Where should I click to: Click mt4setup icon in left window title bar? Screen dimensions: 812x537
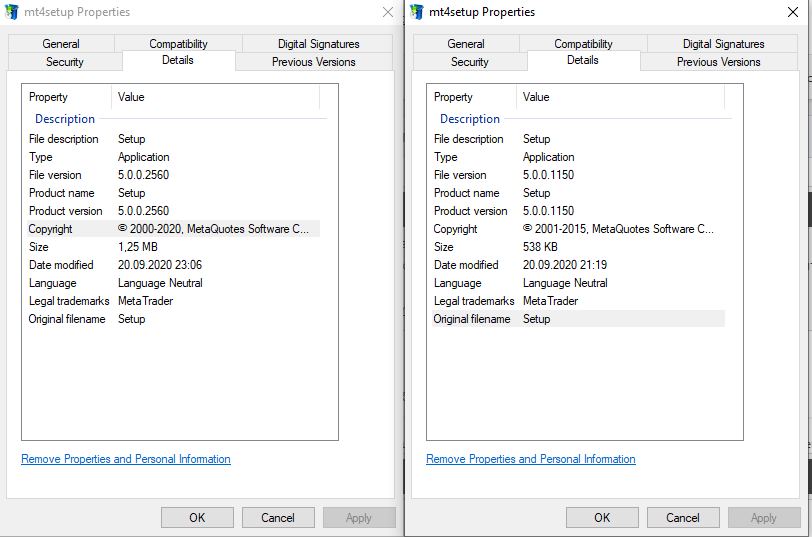pos(11,12)
